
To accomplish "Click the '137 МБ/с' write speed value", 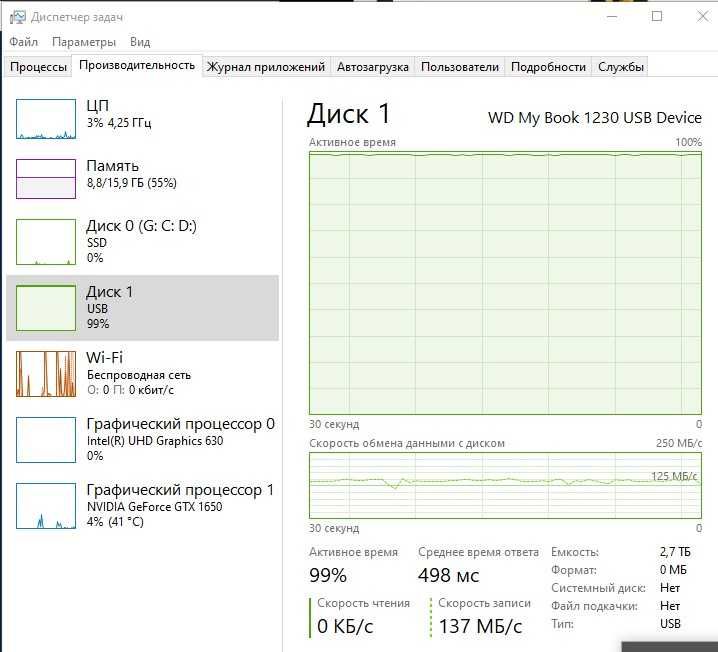I will click(x=480, y=626).
